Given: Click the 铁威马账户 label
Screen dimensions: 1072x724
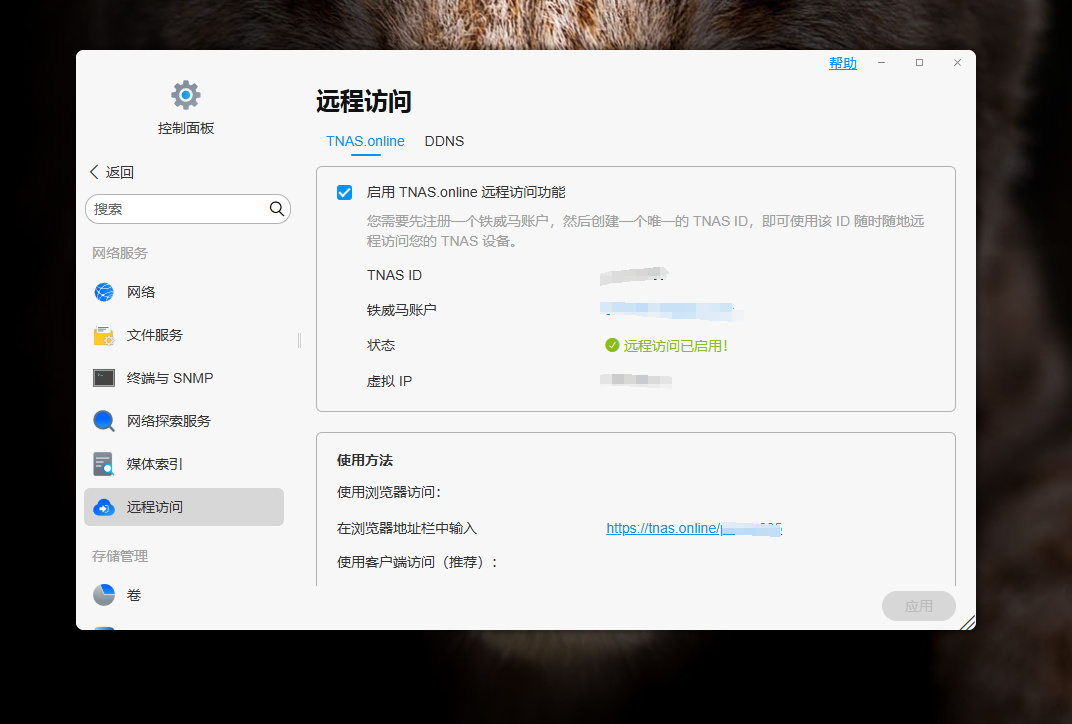Looking at the screenshot, I should [x=401, y=310].
